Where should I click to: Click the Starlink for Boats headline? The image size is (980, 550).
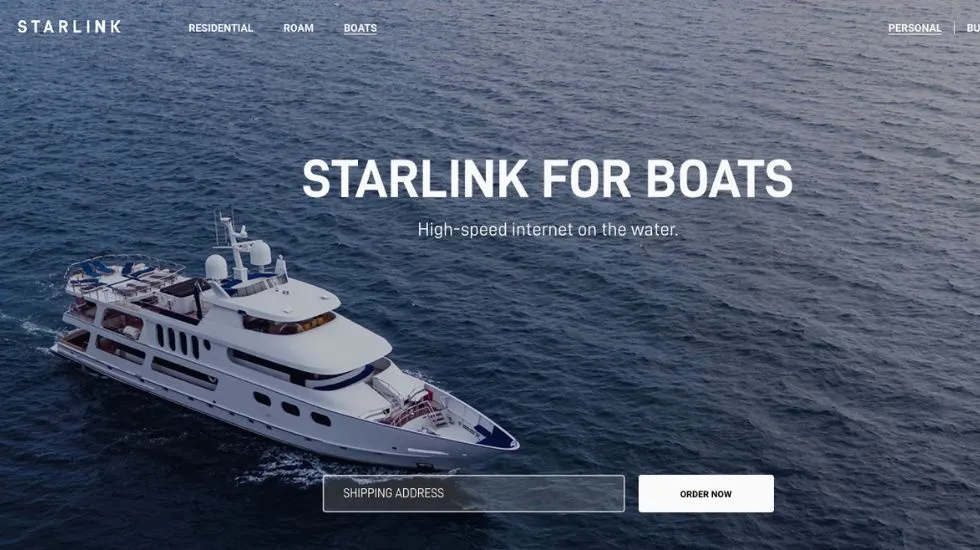click(548, 179)
